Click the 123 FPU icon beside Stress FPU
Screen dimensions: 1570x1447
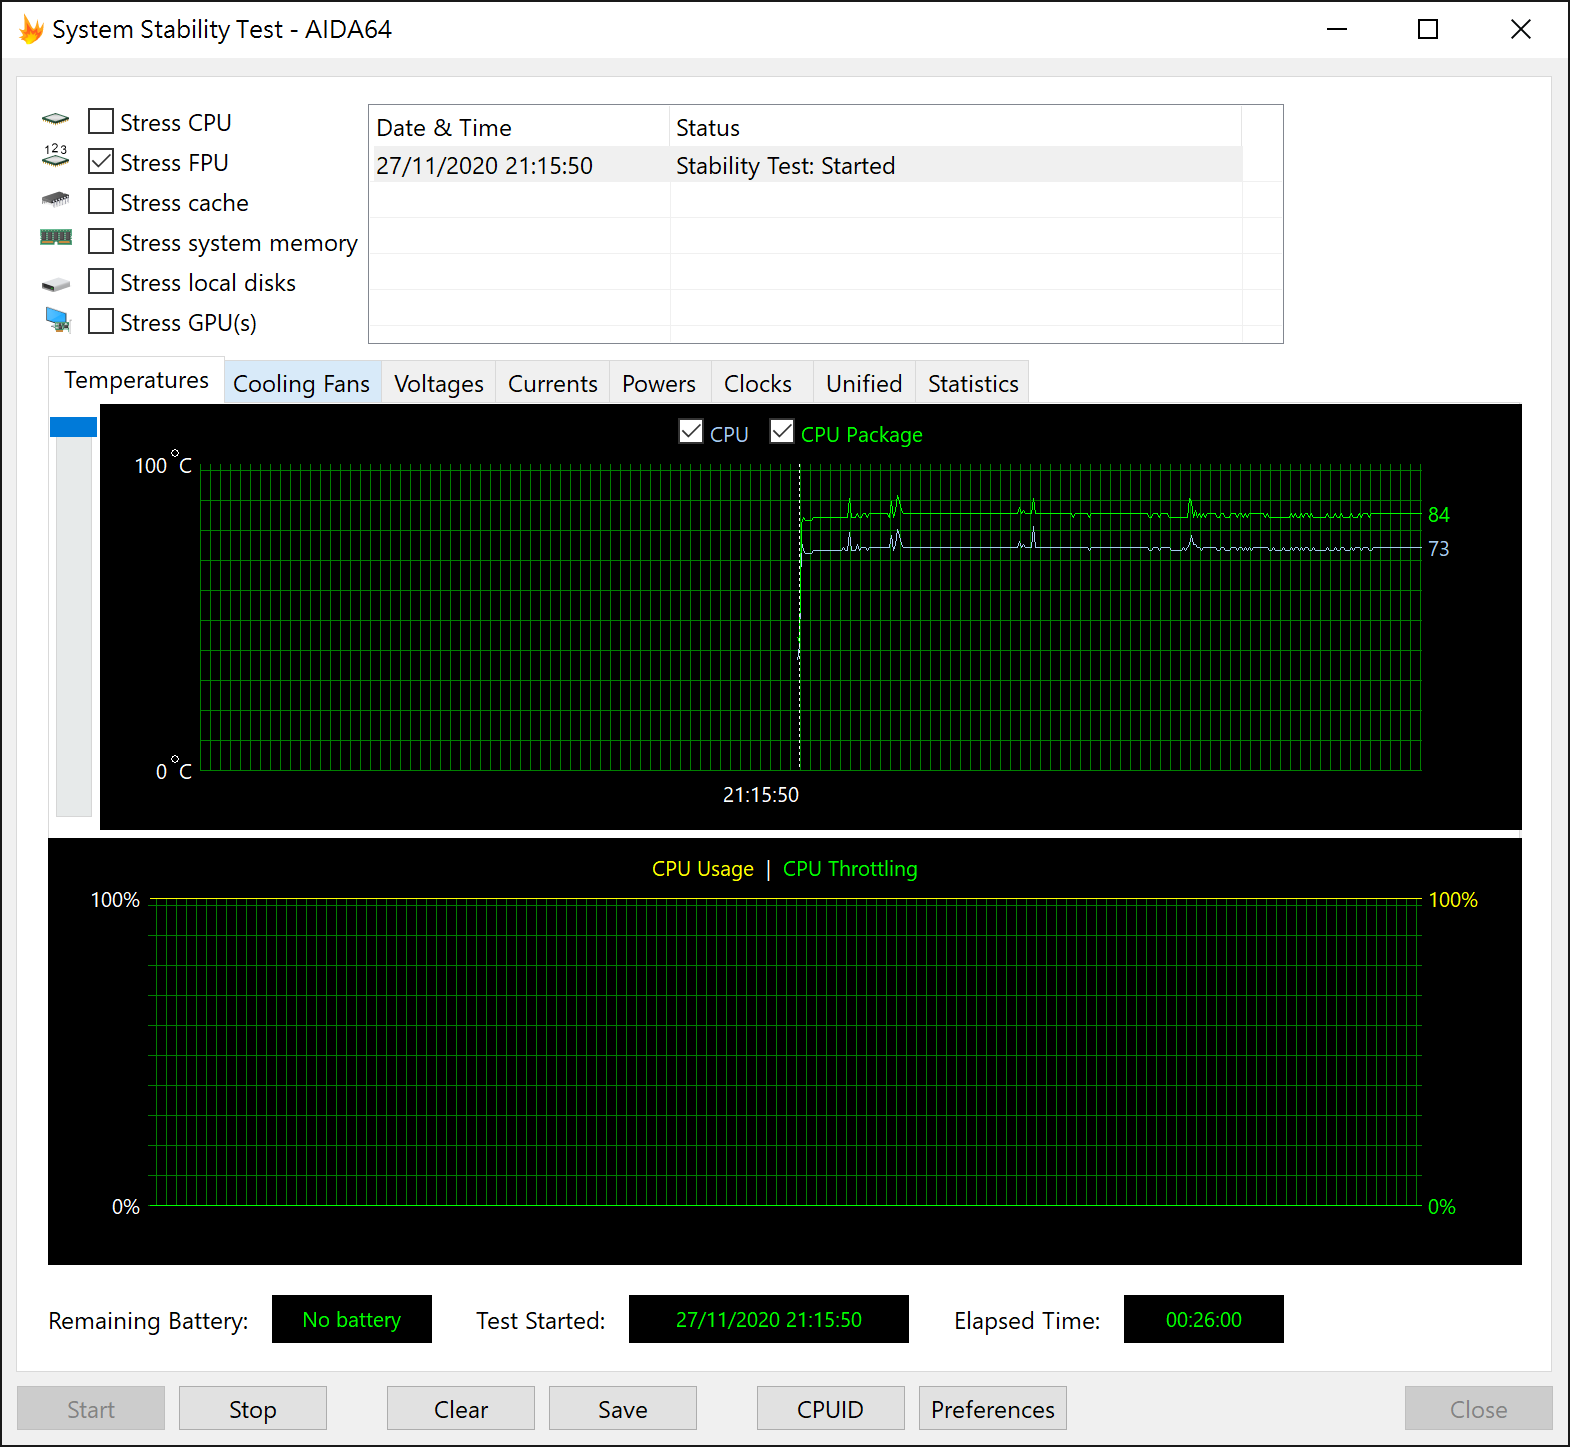[x=56, y=156]
